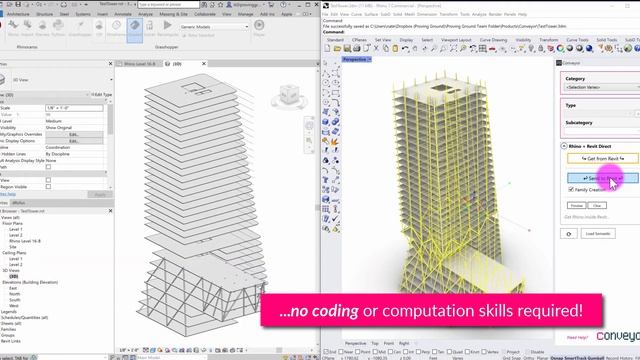Screen dimensions: 640x360
Task: Click New file icon in Rhino toolbar
Action: [x=327, y=49]
